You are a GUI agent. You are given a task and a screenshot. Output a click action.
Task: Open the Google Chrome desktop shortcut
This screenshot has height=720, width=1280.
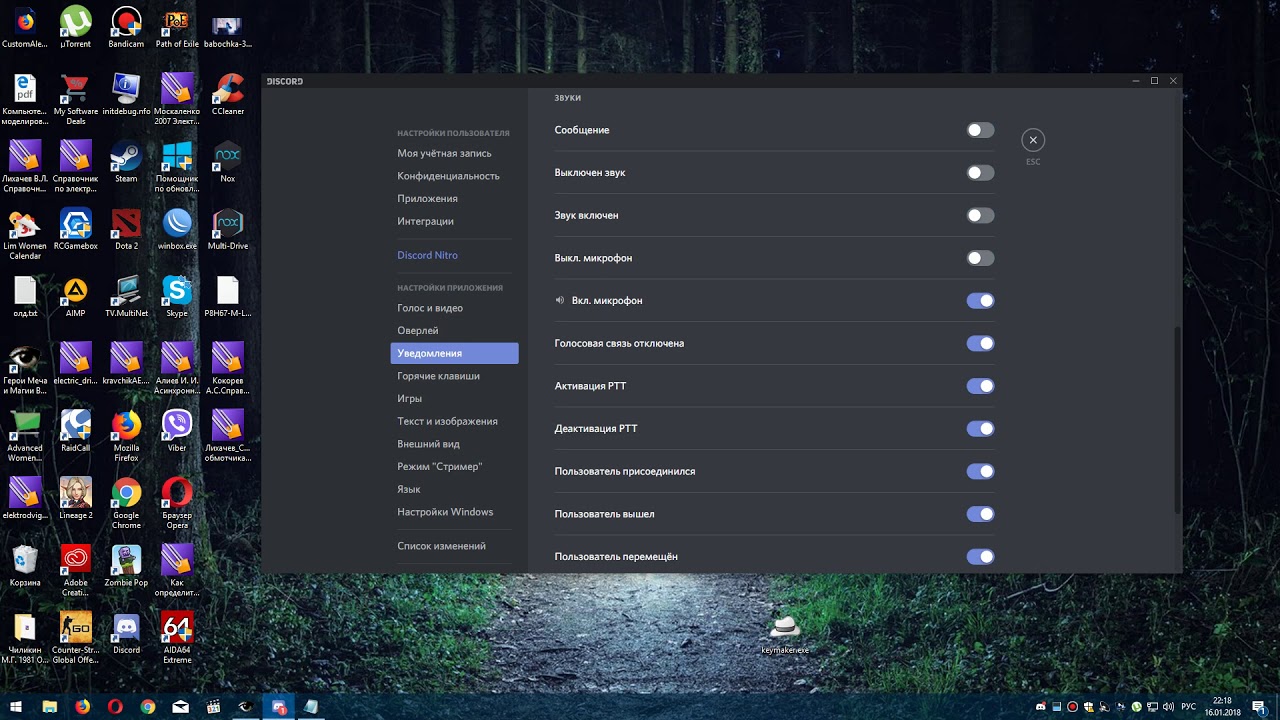126,504
